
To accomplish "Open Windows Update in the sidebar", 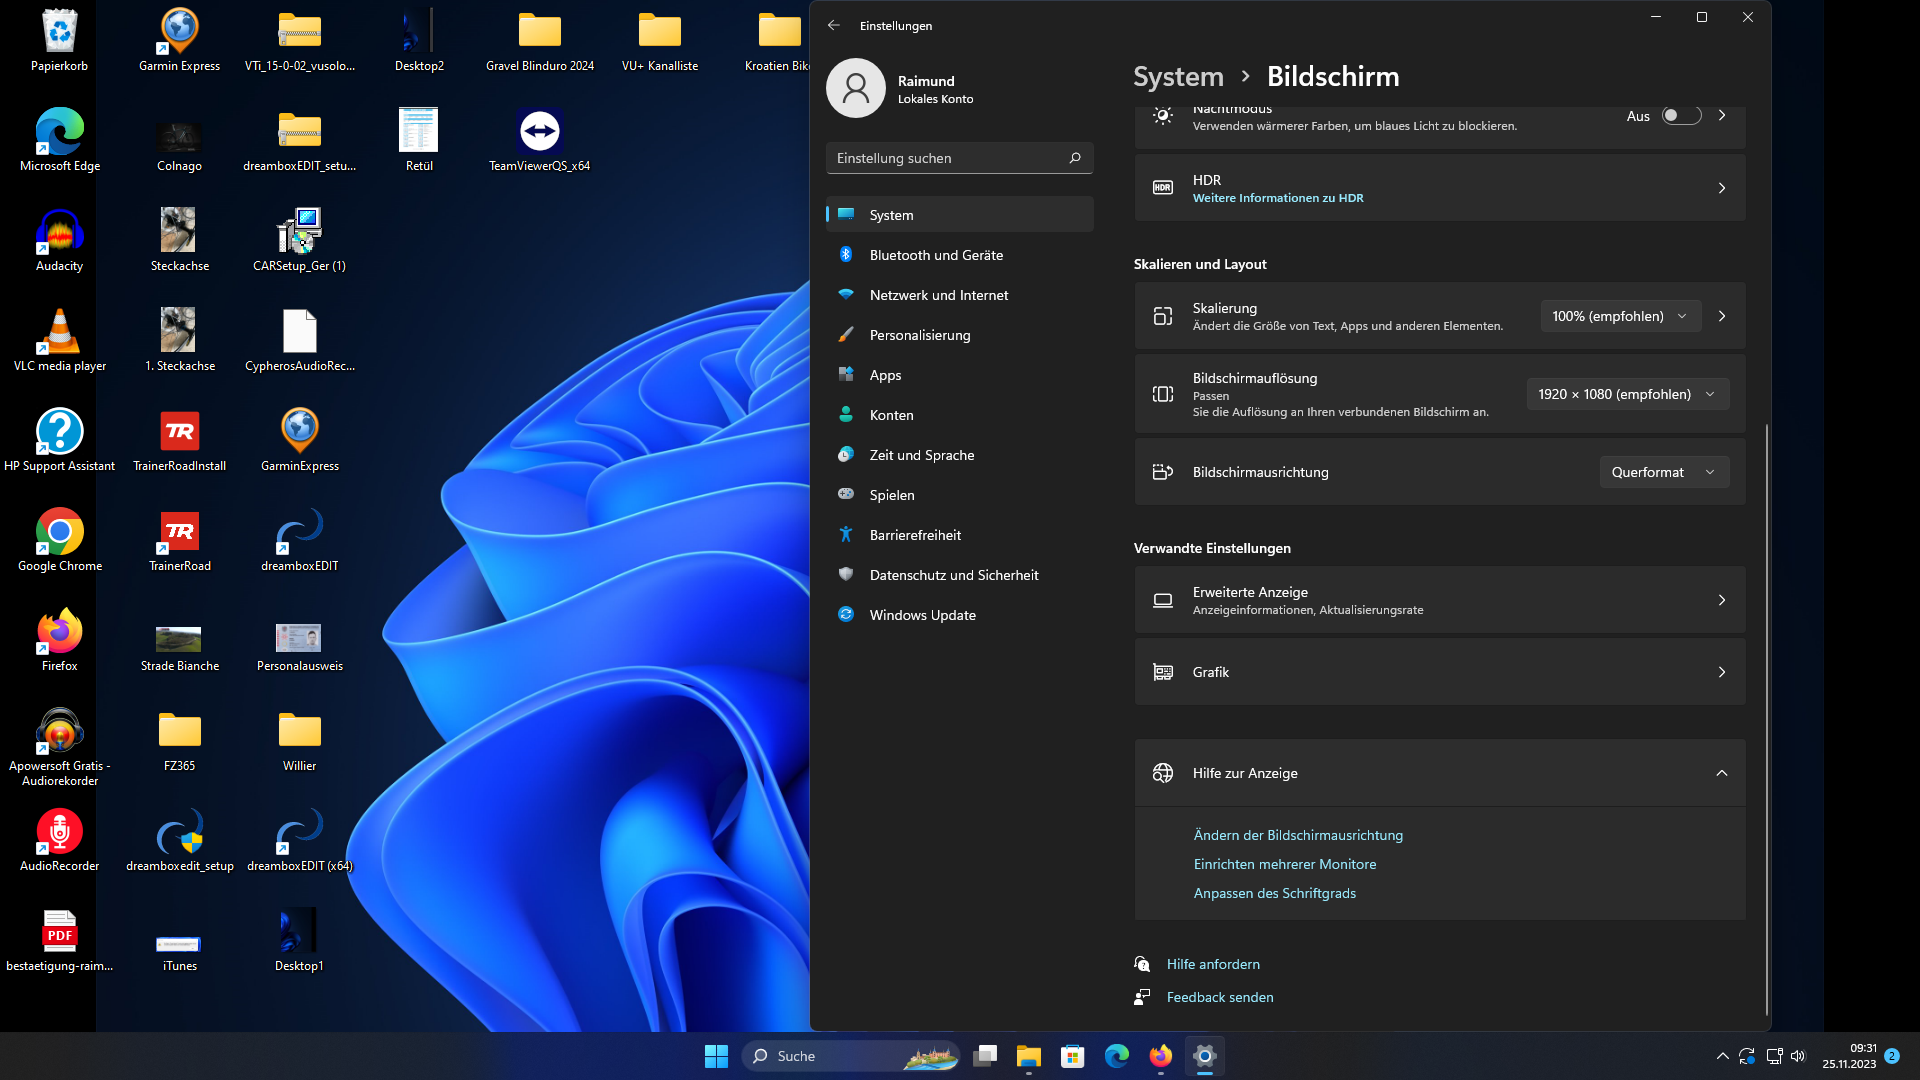I will click(922, 615).
